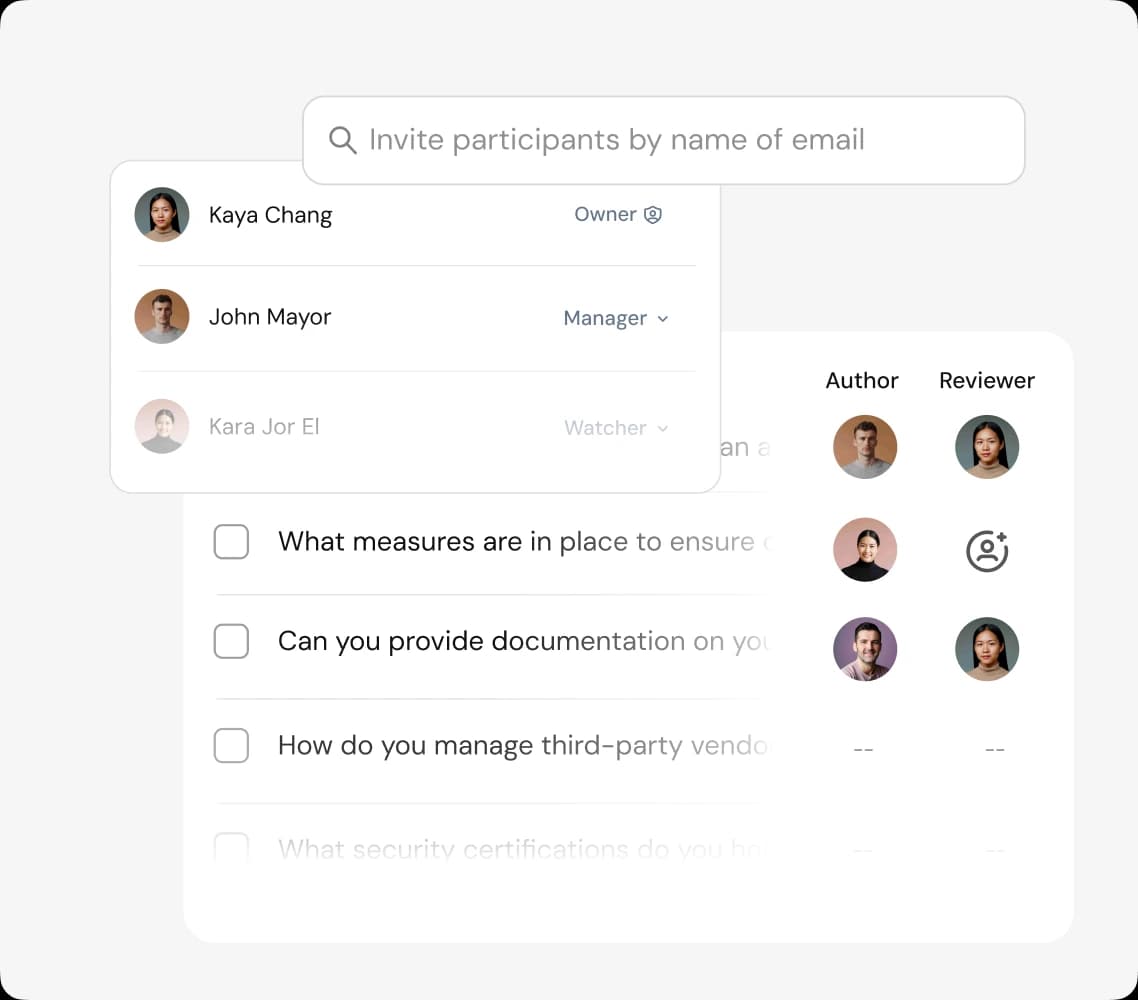Click the invite participants search field
Image resolution: width=1138 pixels, height=1000 pixels.
[663, 140]
